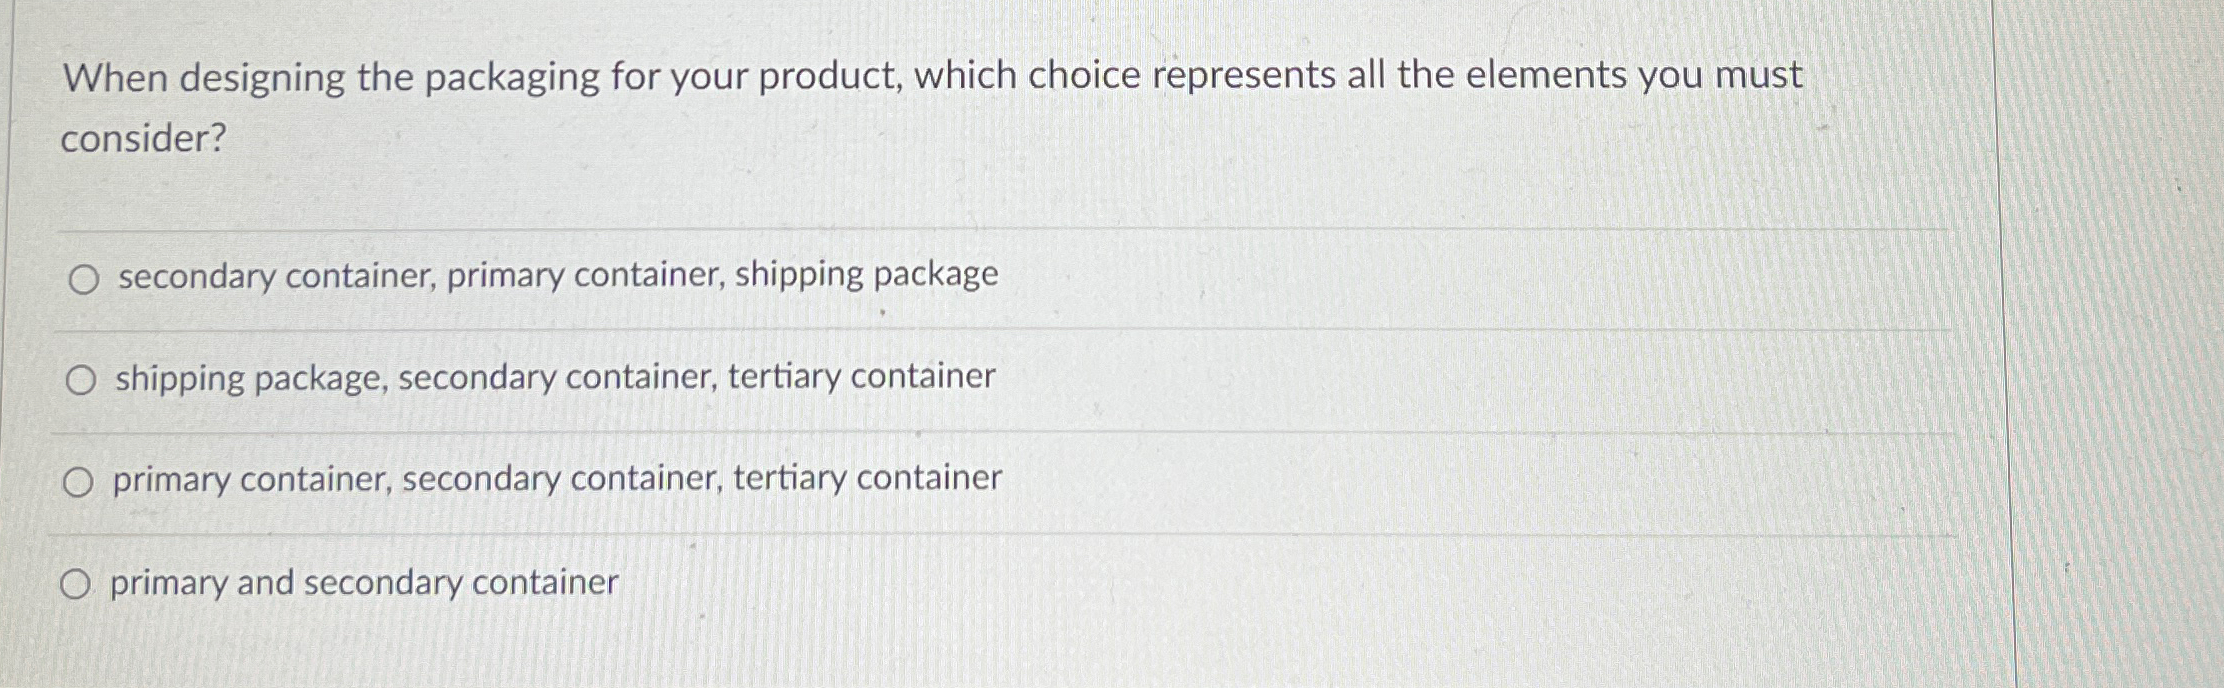Viewport: 2224px width, 688px height.
Task: Click the question text about packaging design
Action: (x=930, y=74)
